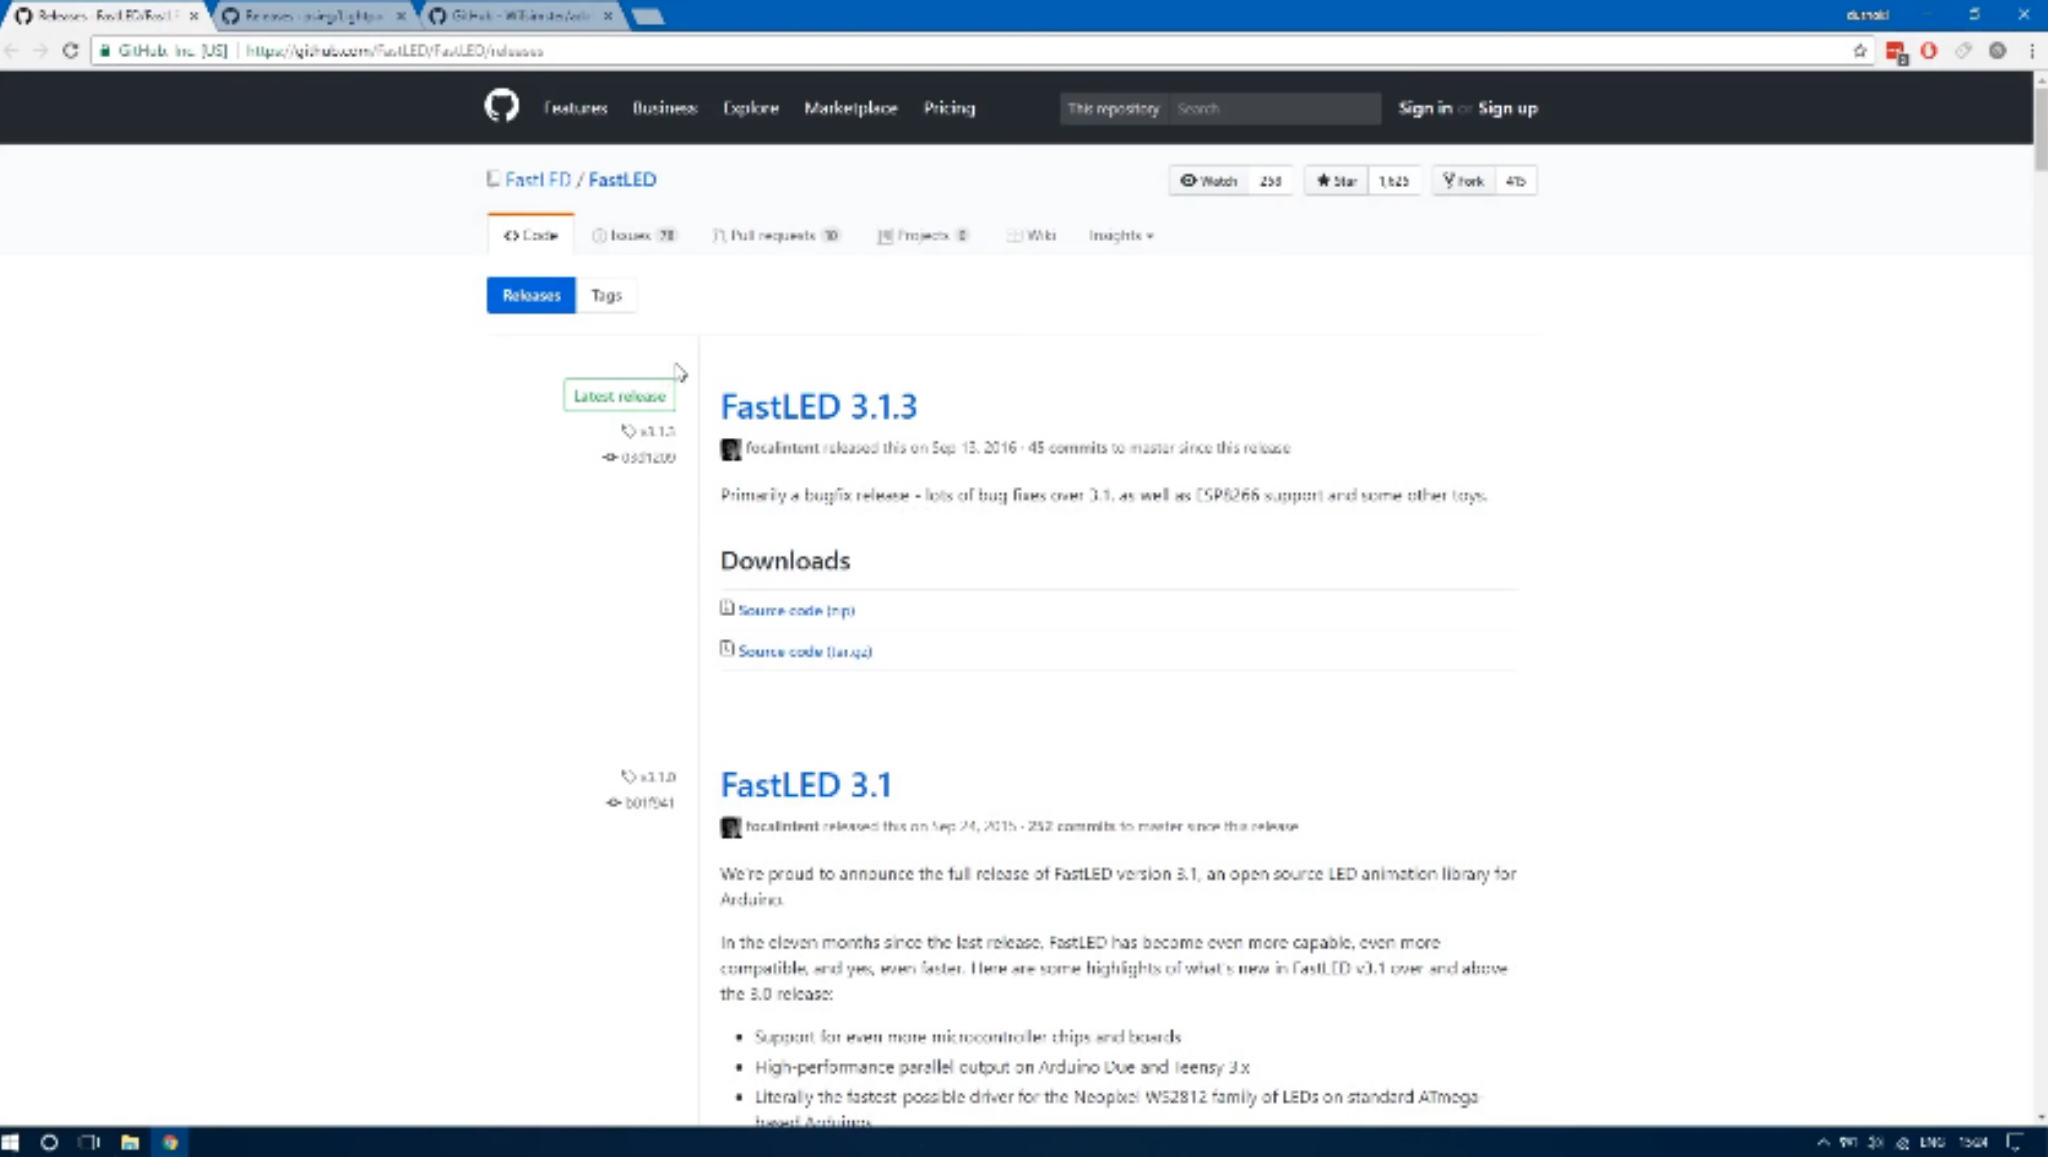
Task: Bookmark page with star icon
Action: tap(1859, 50)
